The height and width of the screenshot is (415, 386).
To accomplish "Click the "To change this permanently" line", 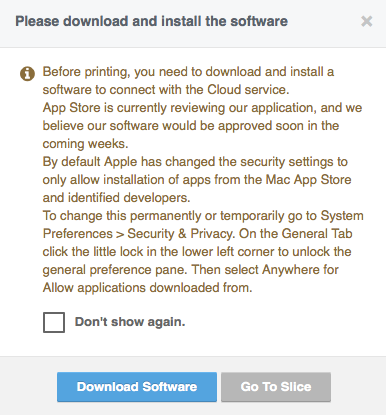I will (x=203, y=216).
